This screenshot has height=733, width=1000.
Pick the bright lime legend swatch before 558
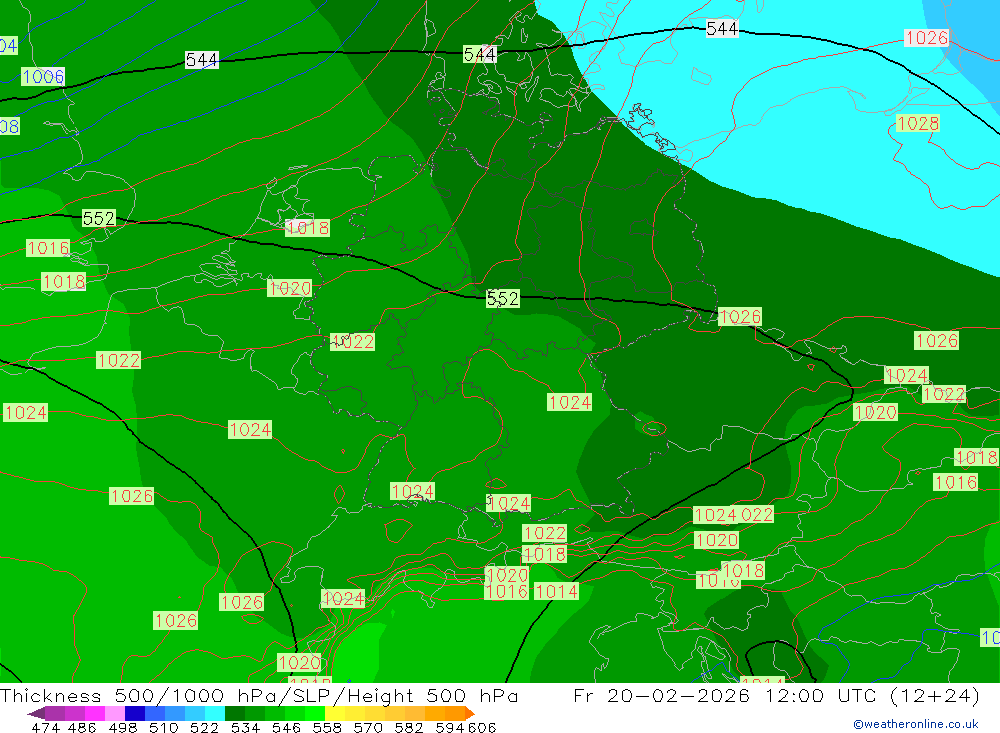coord(314,713)
